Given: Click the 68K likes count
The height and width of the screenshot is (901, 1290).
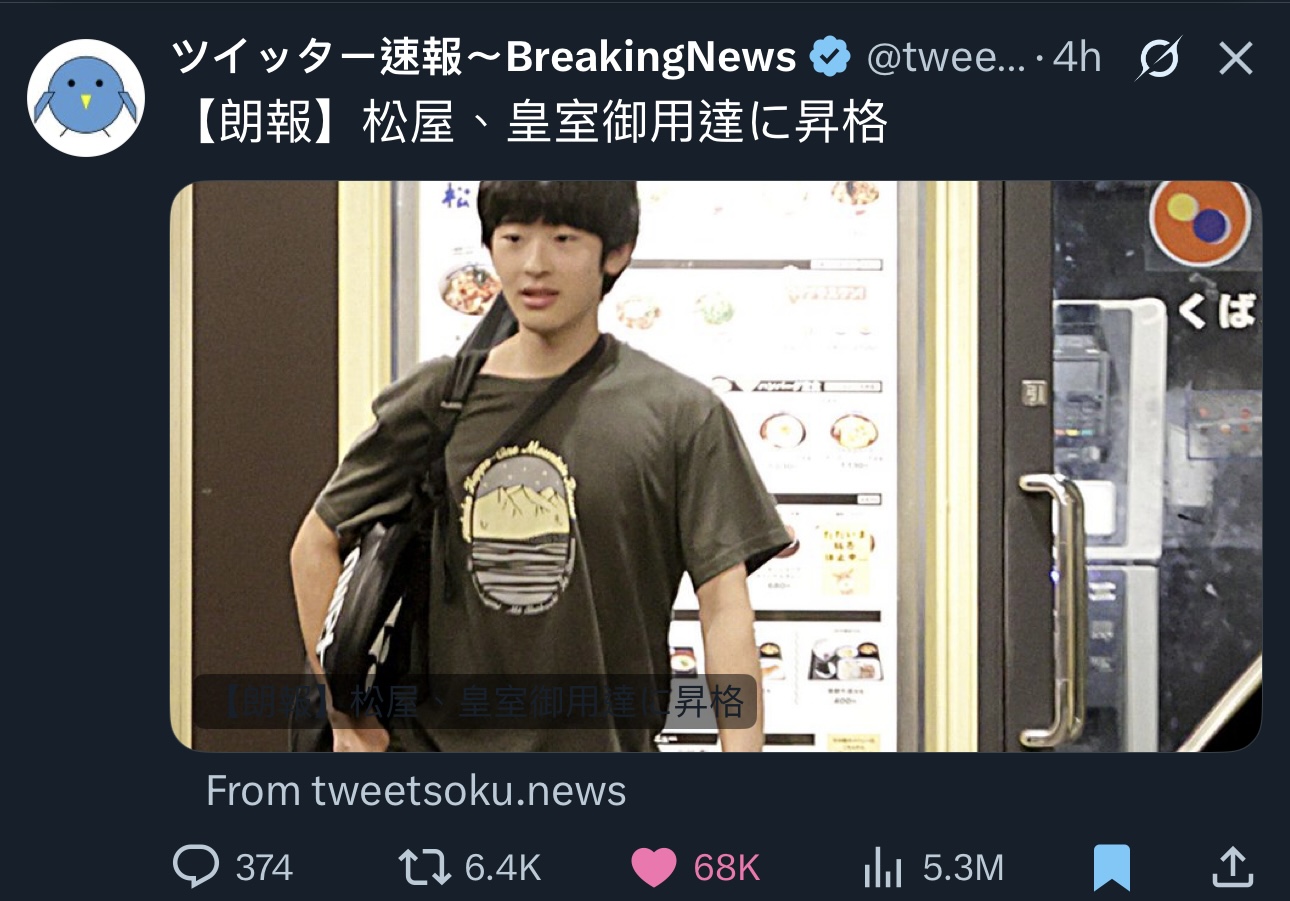Looking at the screenshot, I should coord(727,868).
